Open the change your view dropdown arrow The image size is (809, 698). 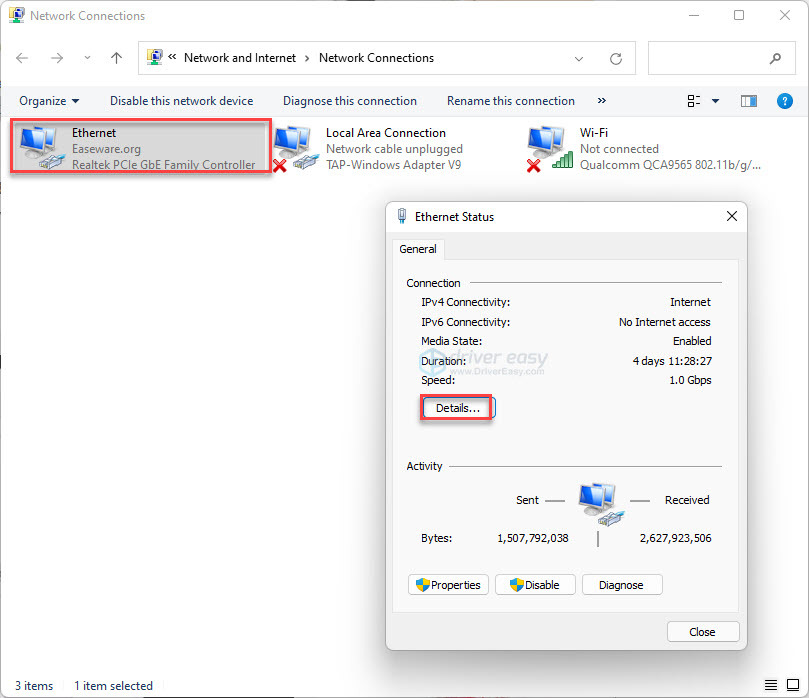[715, 101]
